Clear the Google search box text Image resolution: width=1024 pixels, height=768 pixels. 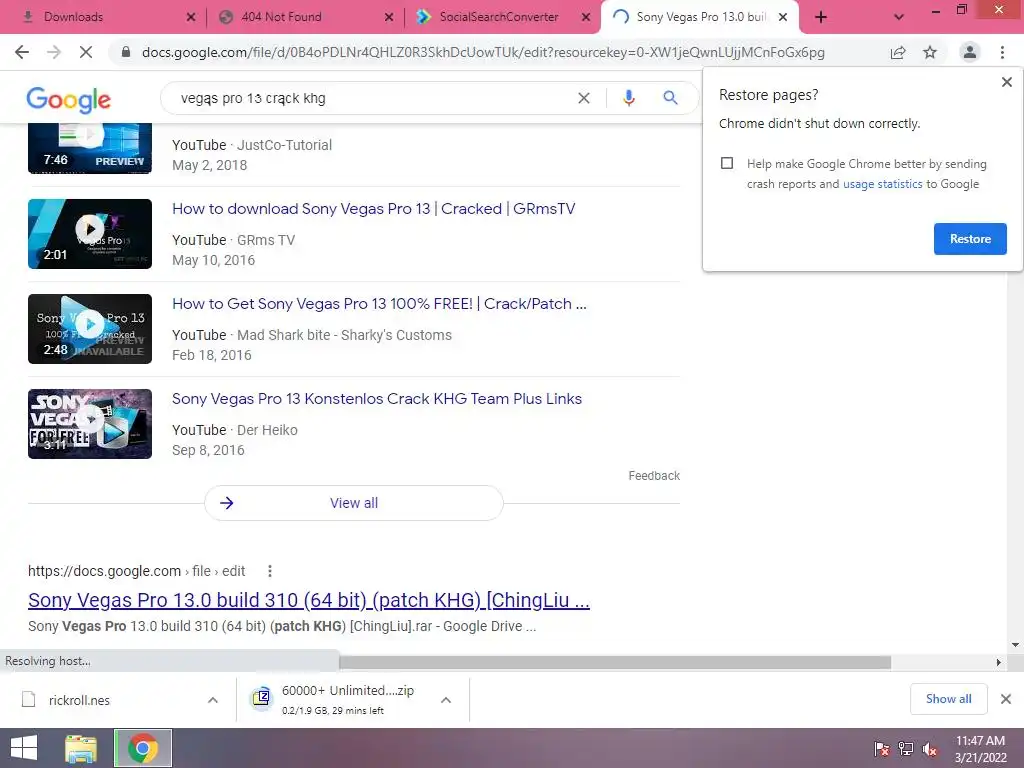click(584, 98)
